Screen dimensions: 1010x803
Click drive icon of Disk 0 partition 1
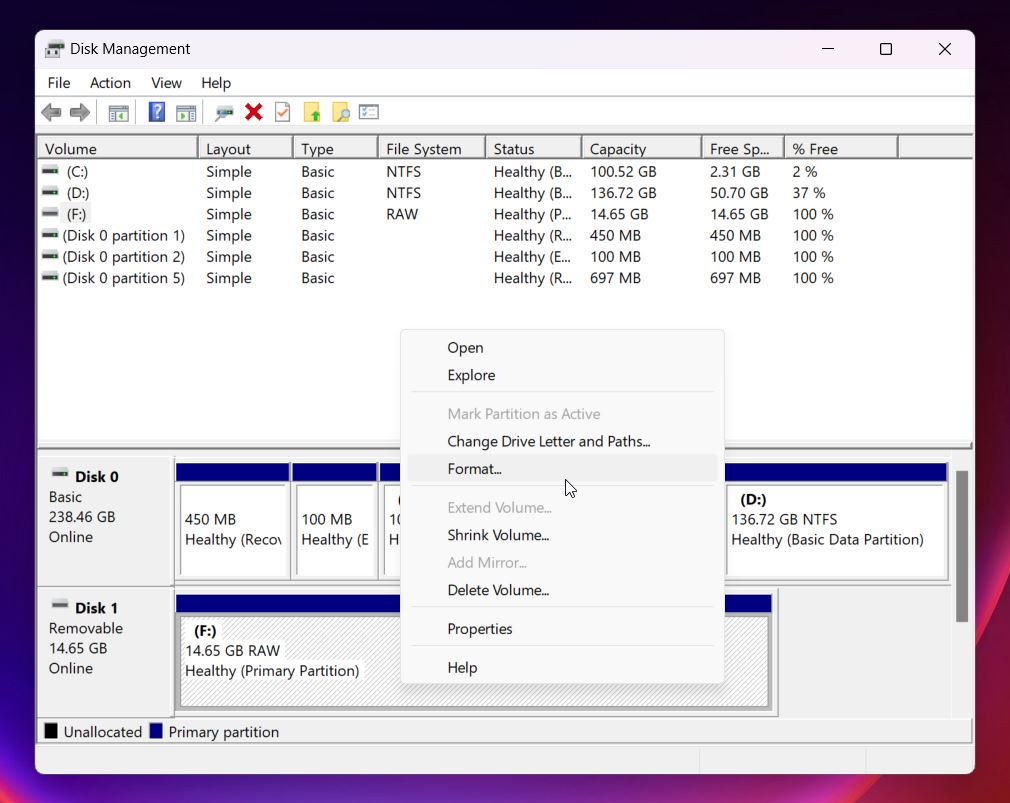coord(50,234)
